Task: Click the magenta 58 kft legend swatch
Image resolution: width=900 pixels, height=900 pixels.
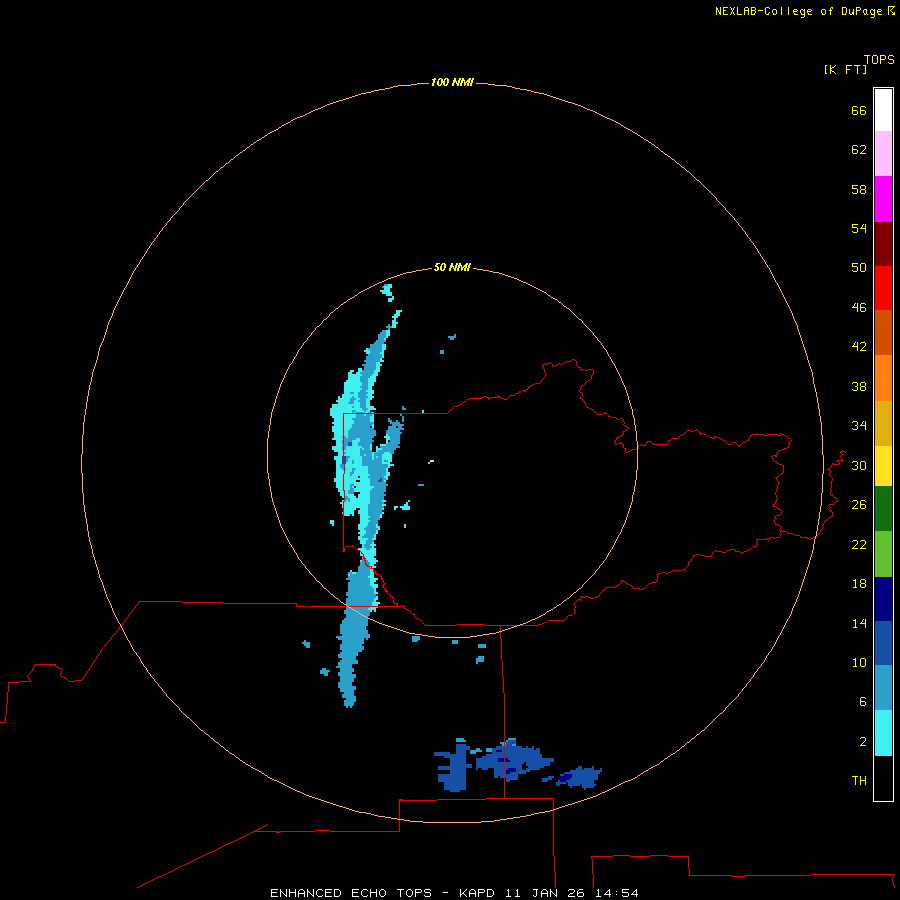Action: click(x=883, y=199)
